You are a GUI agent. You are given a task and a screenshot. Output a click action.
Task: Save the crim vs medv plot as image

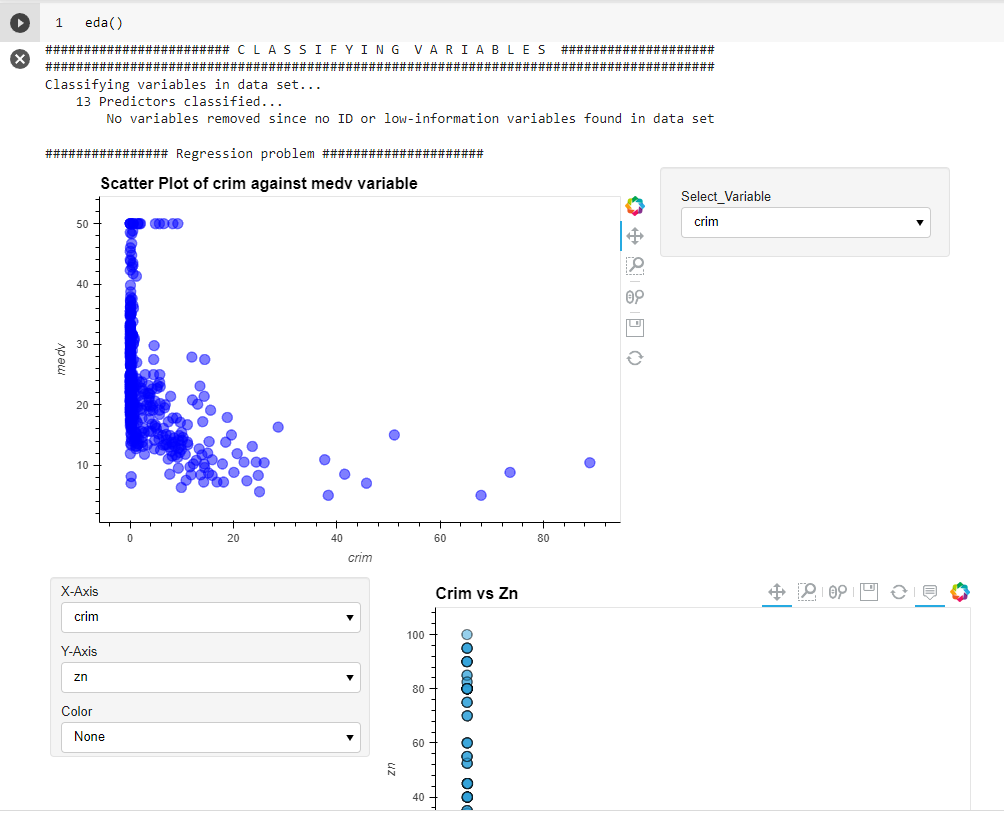click(x=635, y=327)
